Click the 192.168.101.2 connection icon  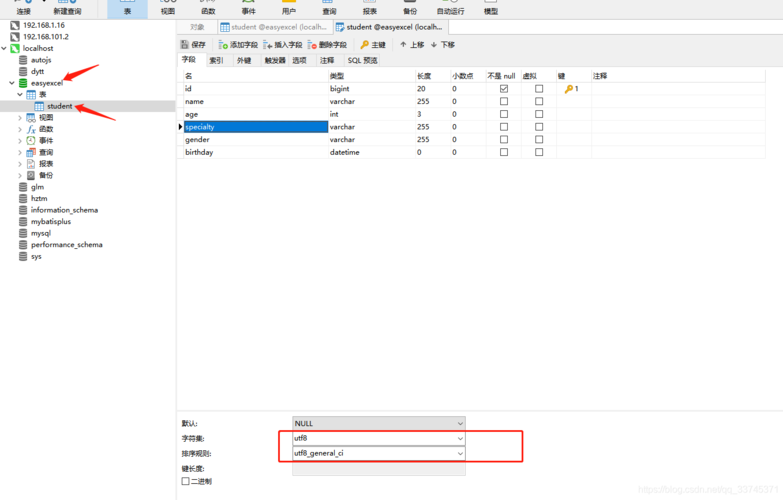pyautogui.click(x=15, y=36)
